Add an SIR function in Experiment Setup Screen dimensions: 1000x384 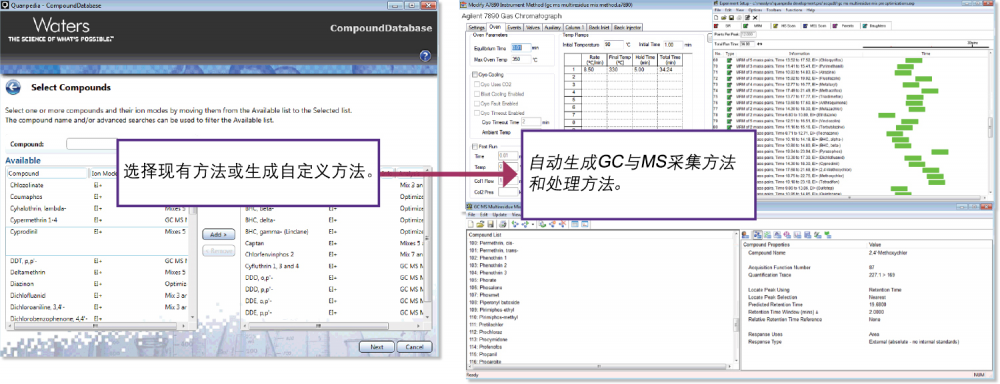pyautogui.click(x=725, y=26)
